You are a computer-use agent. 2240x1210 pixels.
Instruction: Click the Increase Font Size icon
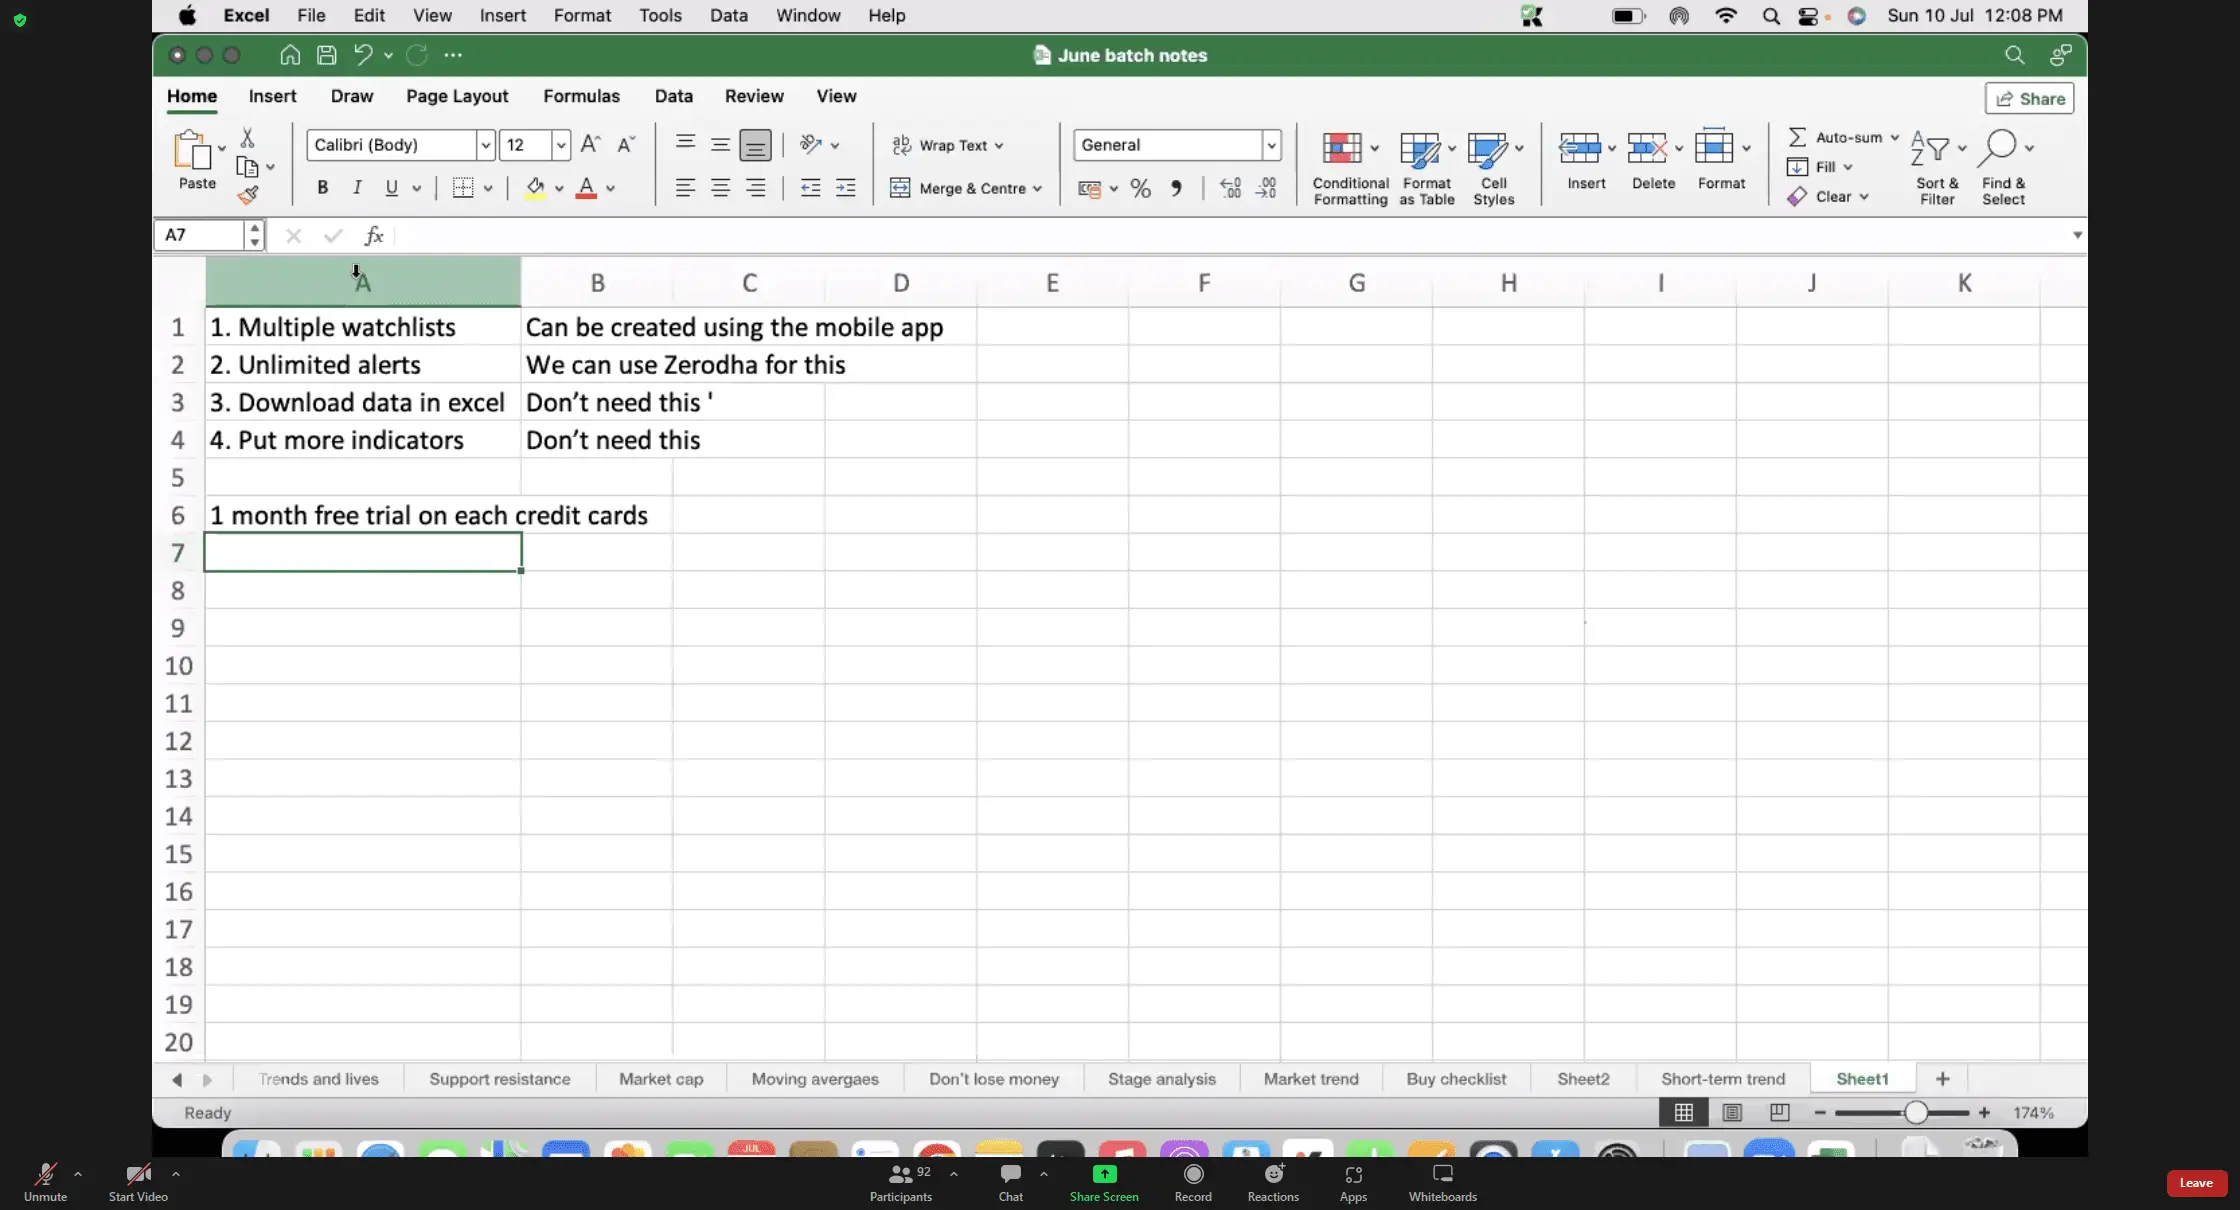590,144
